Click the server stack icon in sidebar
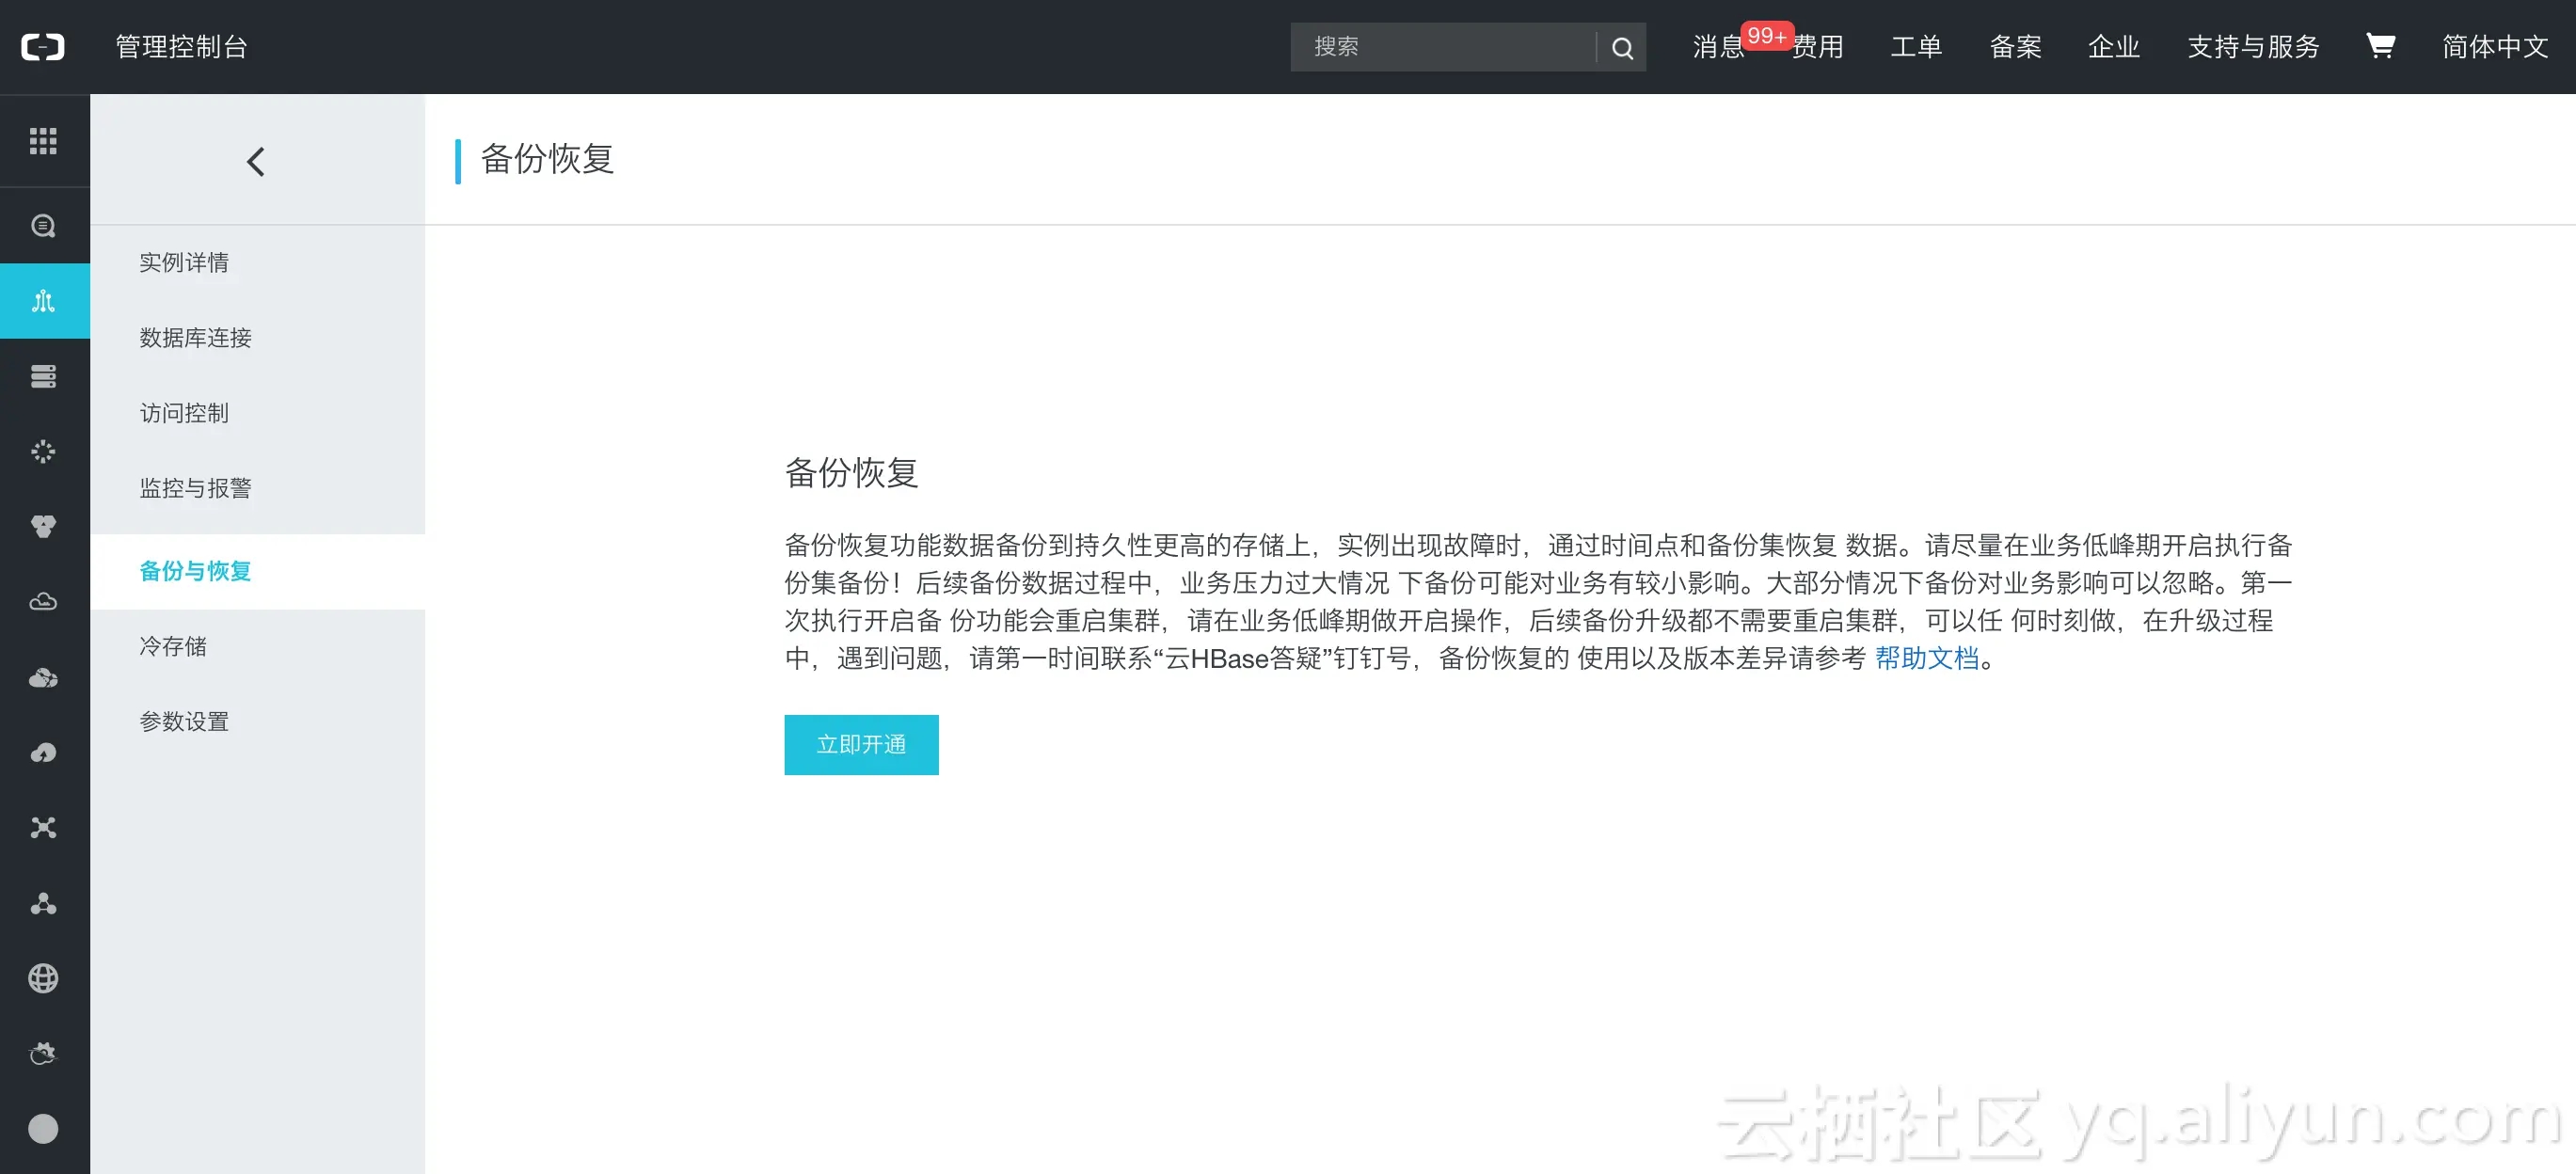Image resolution: width=2576 pixels, height=1174 pixels. point(43,376)
